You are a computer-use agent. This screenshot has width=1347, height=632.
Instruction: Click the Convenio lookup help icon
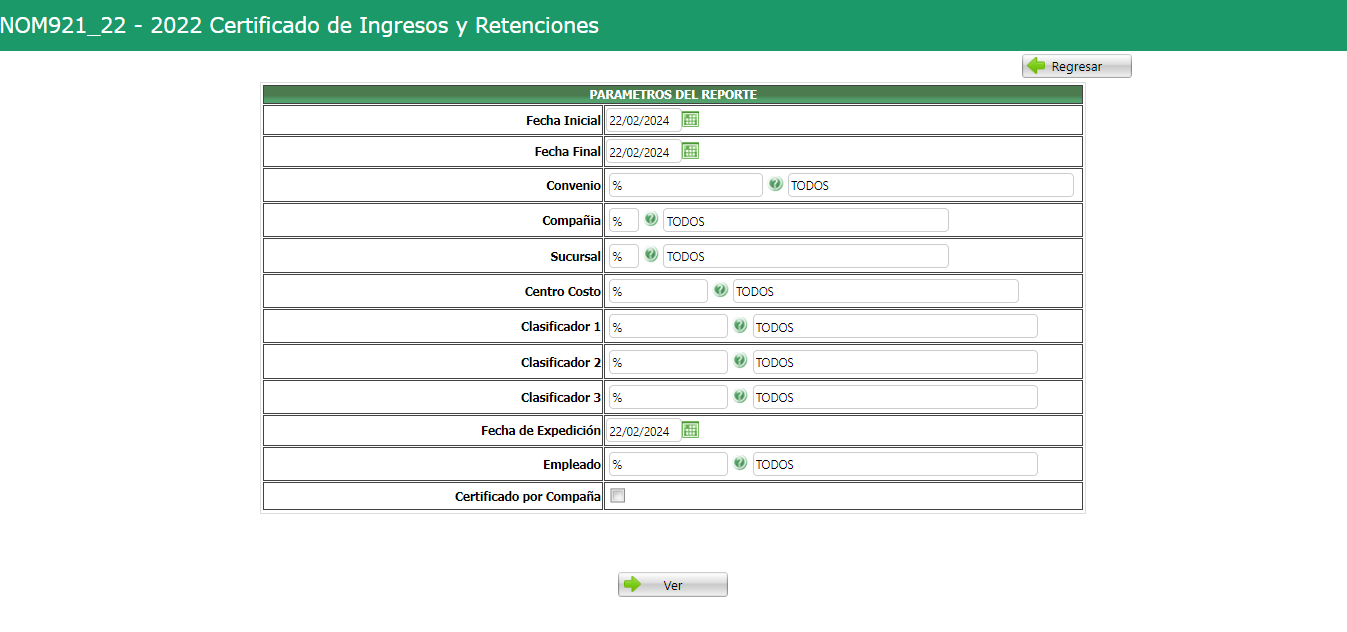click(775, 184)
